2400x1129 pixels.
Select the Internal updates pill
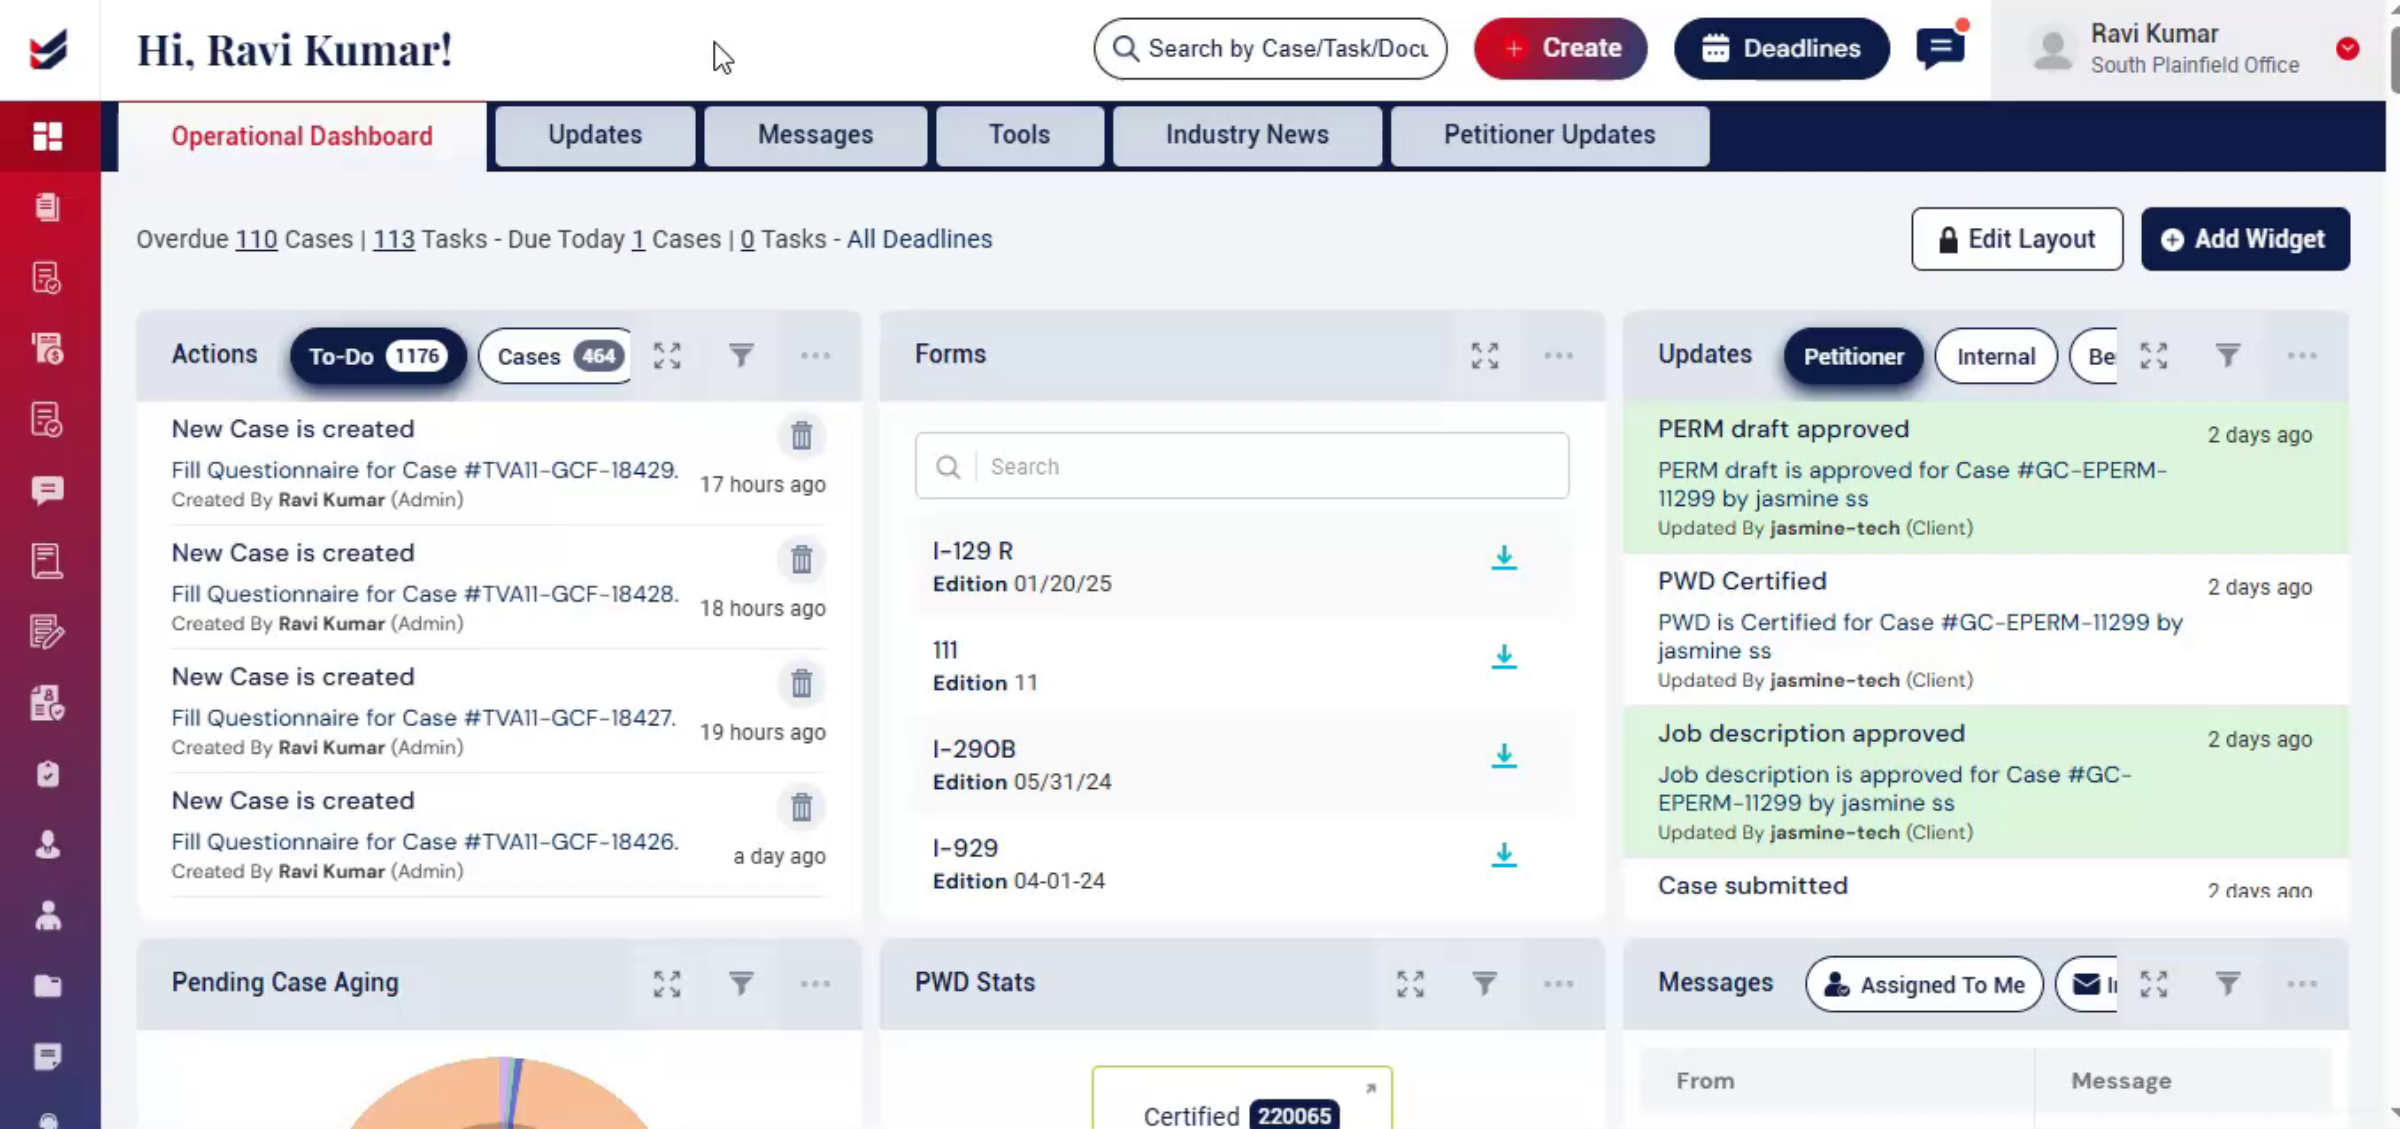1995,356
